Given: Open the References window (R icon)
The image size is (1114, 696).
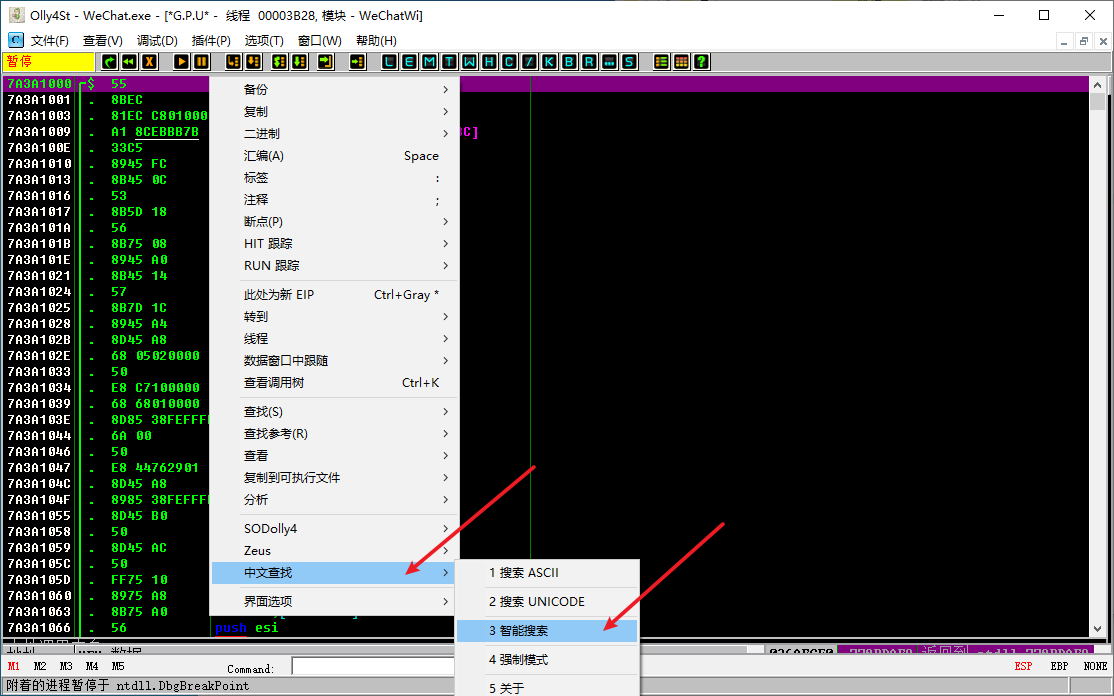Looking at the screenshot, I should (589, 62).
